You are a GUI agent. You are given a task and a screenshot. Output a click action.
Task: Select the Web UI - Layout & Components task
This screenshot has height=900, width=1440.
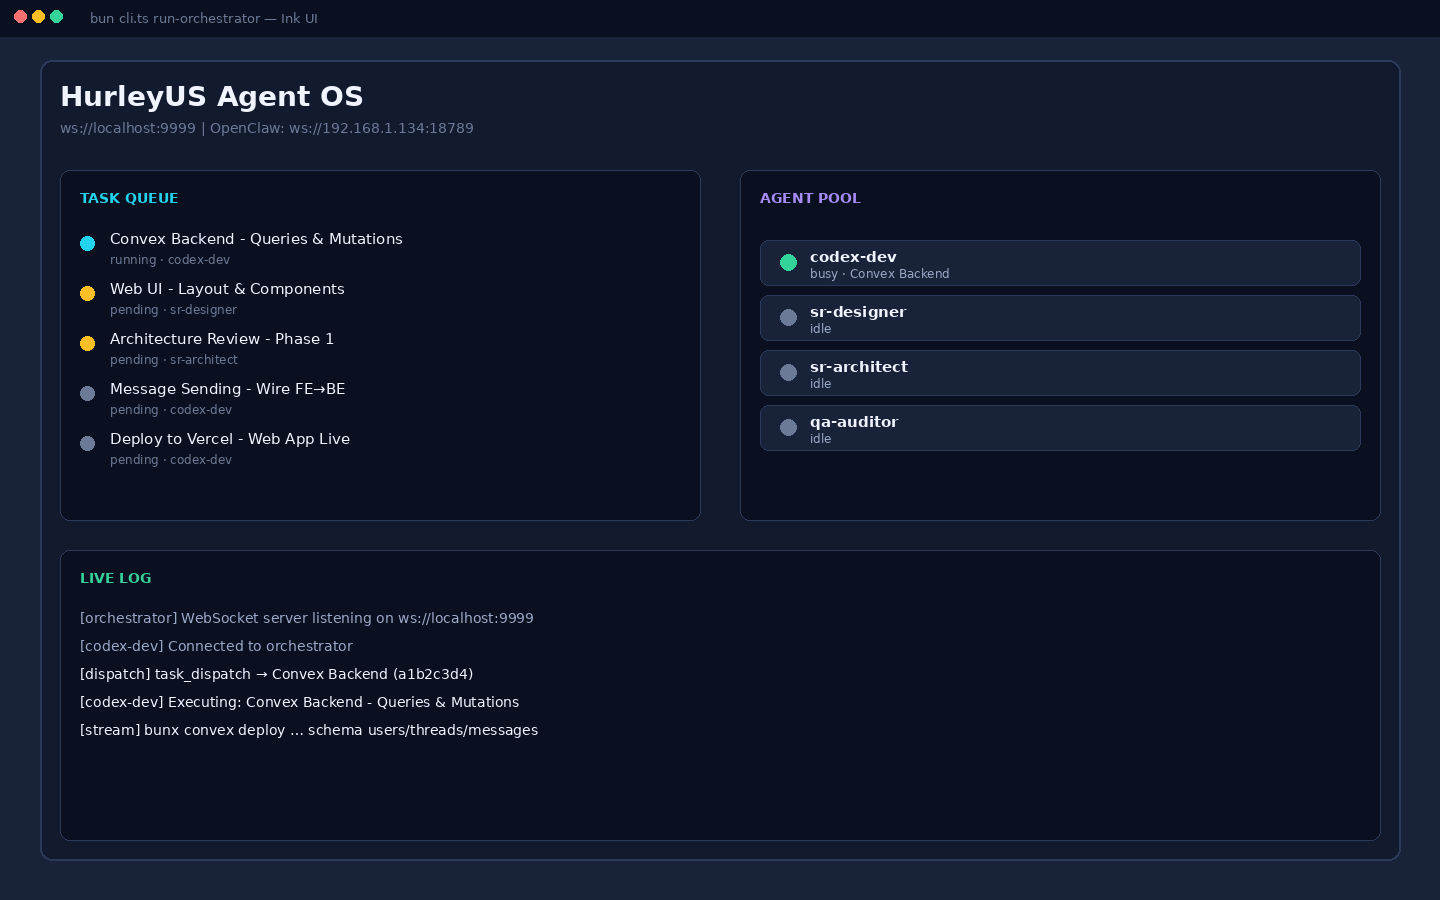point(227,289)
